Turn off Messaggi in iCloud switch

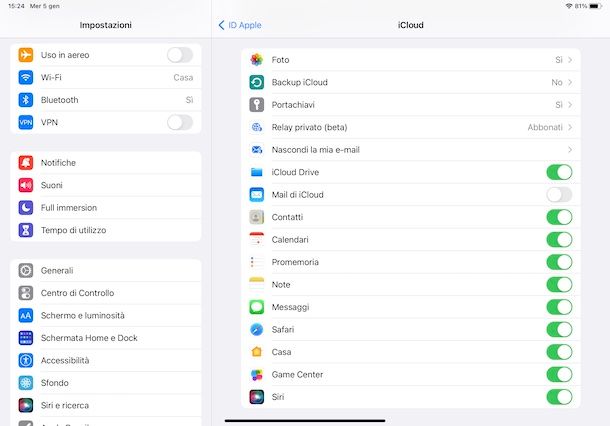pyautogui.click(x=559, y=307)
